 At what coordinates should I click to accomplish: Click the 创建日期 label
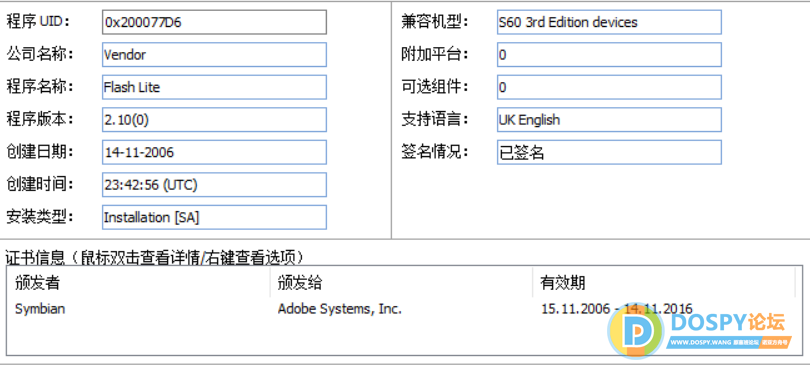pyautogui.click(x=39, y=152)
